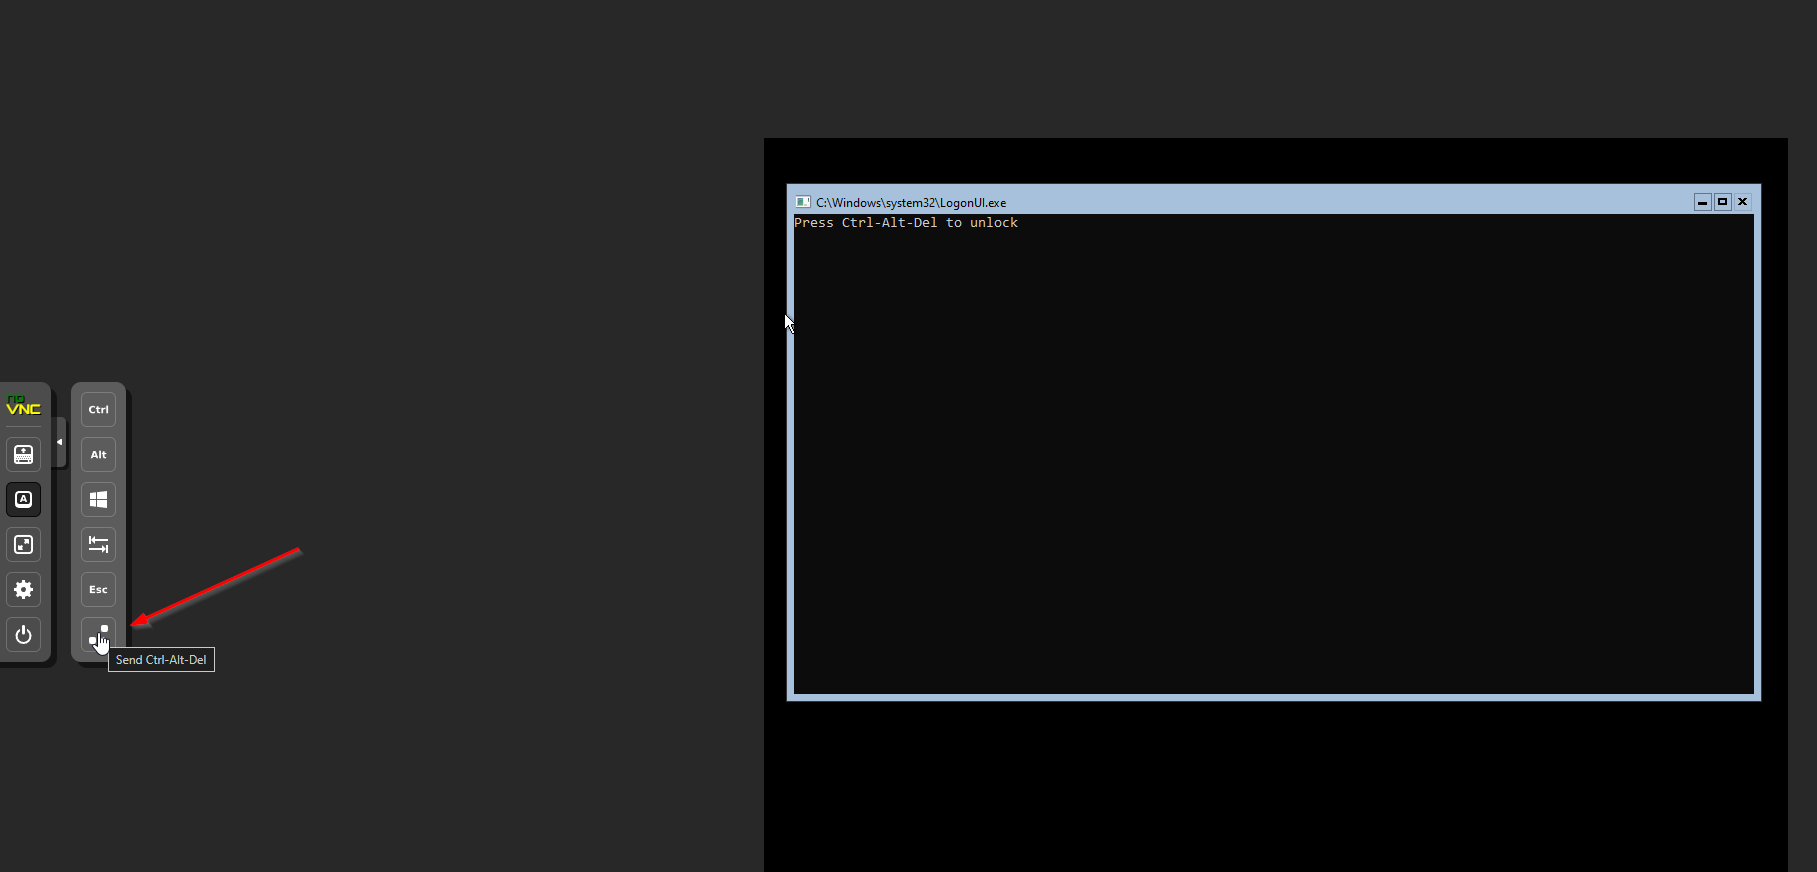Show the on-screen keyboard
This screenshot has width=1817, height=872.
[x=24, y=455]
